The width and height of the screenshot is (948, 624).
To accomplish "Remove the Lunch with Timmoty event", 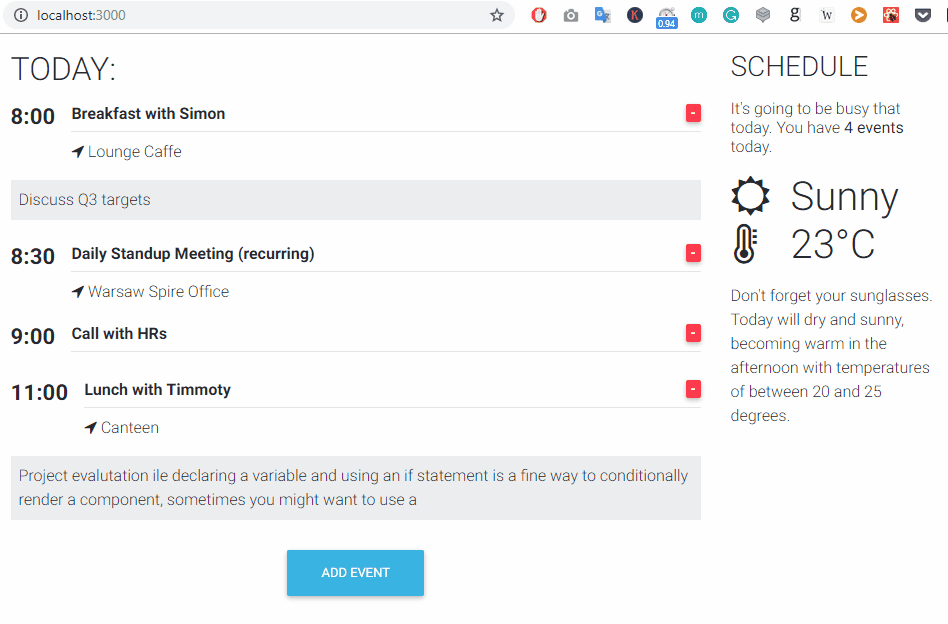I will 693,389.
